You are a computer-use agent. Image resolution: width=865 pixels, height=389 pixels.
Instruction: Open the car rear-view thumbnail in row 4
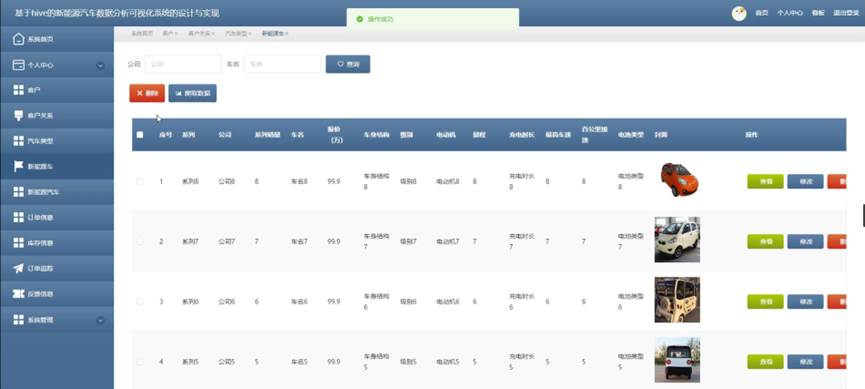click(677, 360)
